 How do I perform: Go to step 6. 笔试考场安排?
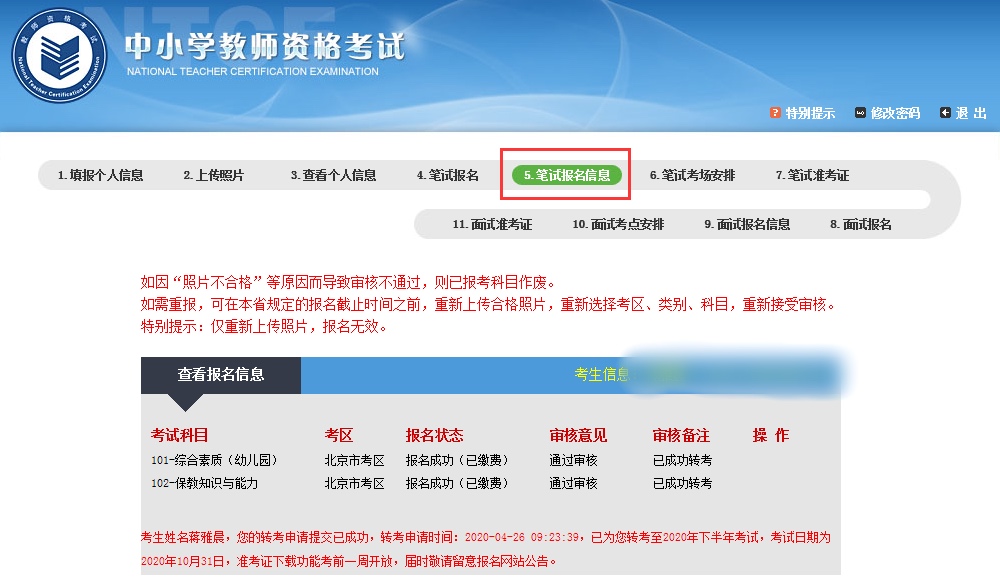tap(693, 175)
